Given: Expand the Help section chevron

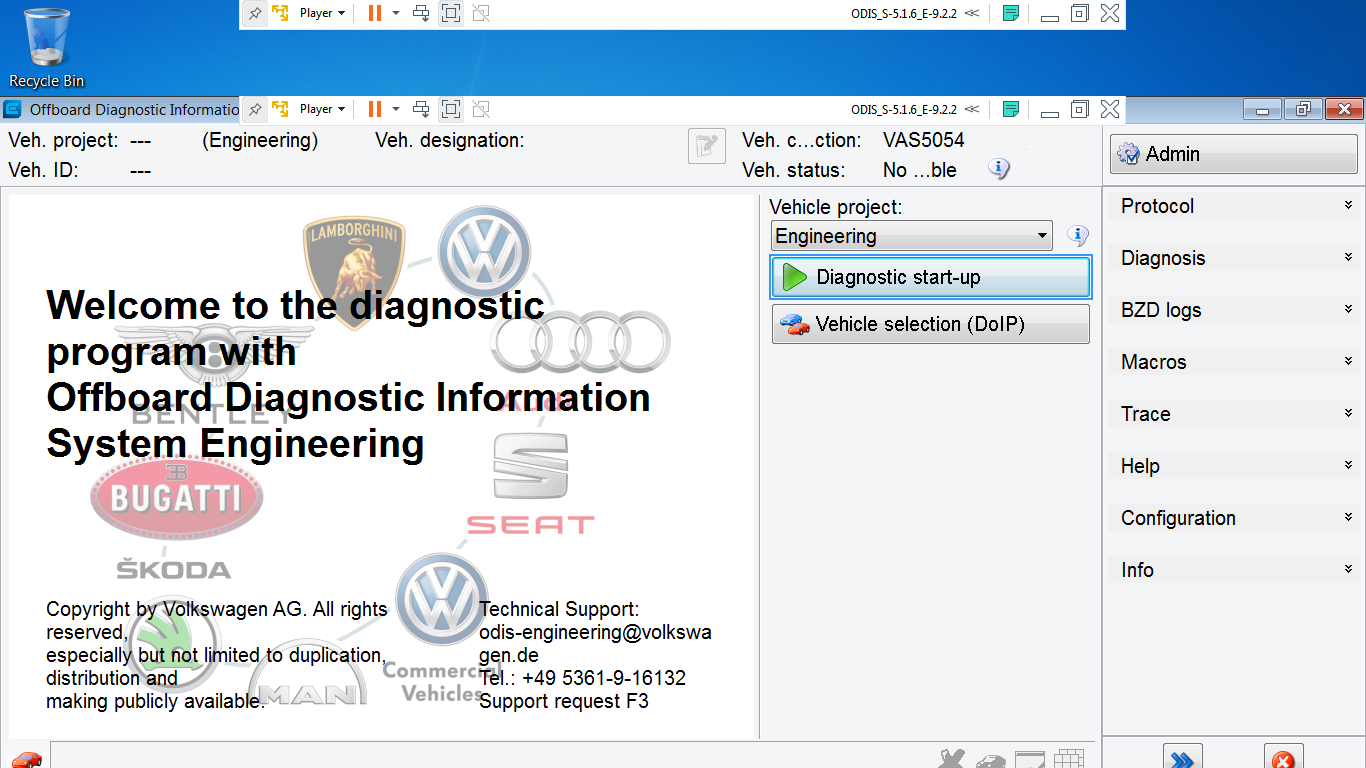Looking at the screenshot, I should coord(1348,465).
